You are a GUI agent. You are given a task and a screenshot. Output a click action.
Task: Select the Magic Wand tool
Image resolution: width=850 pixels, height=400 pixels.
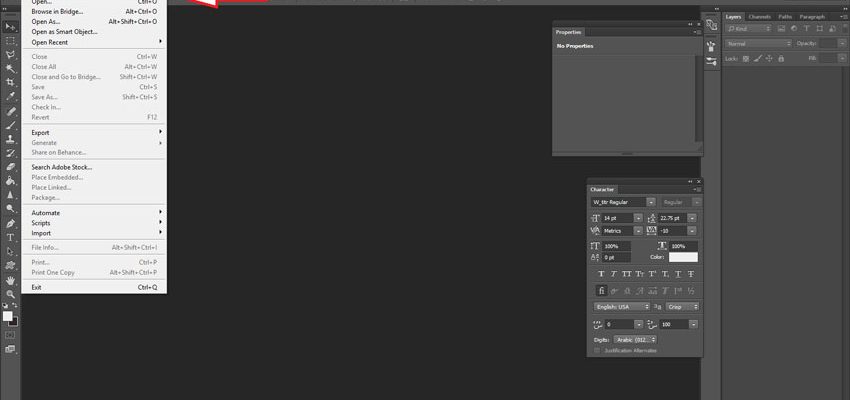tap(10, 69)
